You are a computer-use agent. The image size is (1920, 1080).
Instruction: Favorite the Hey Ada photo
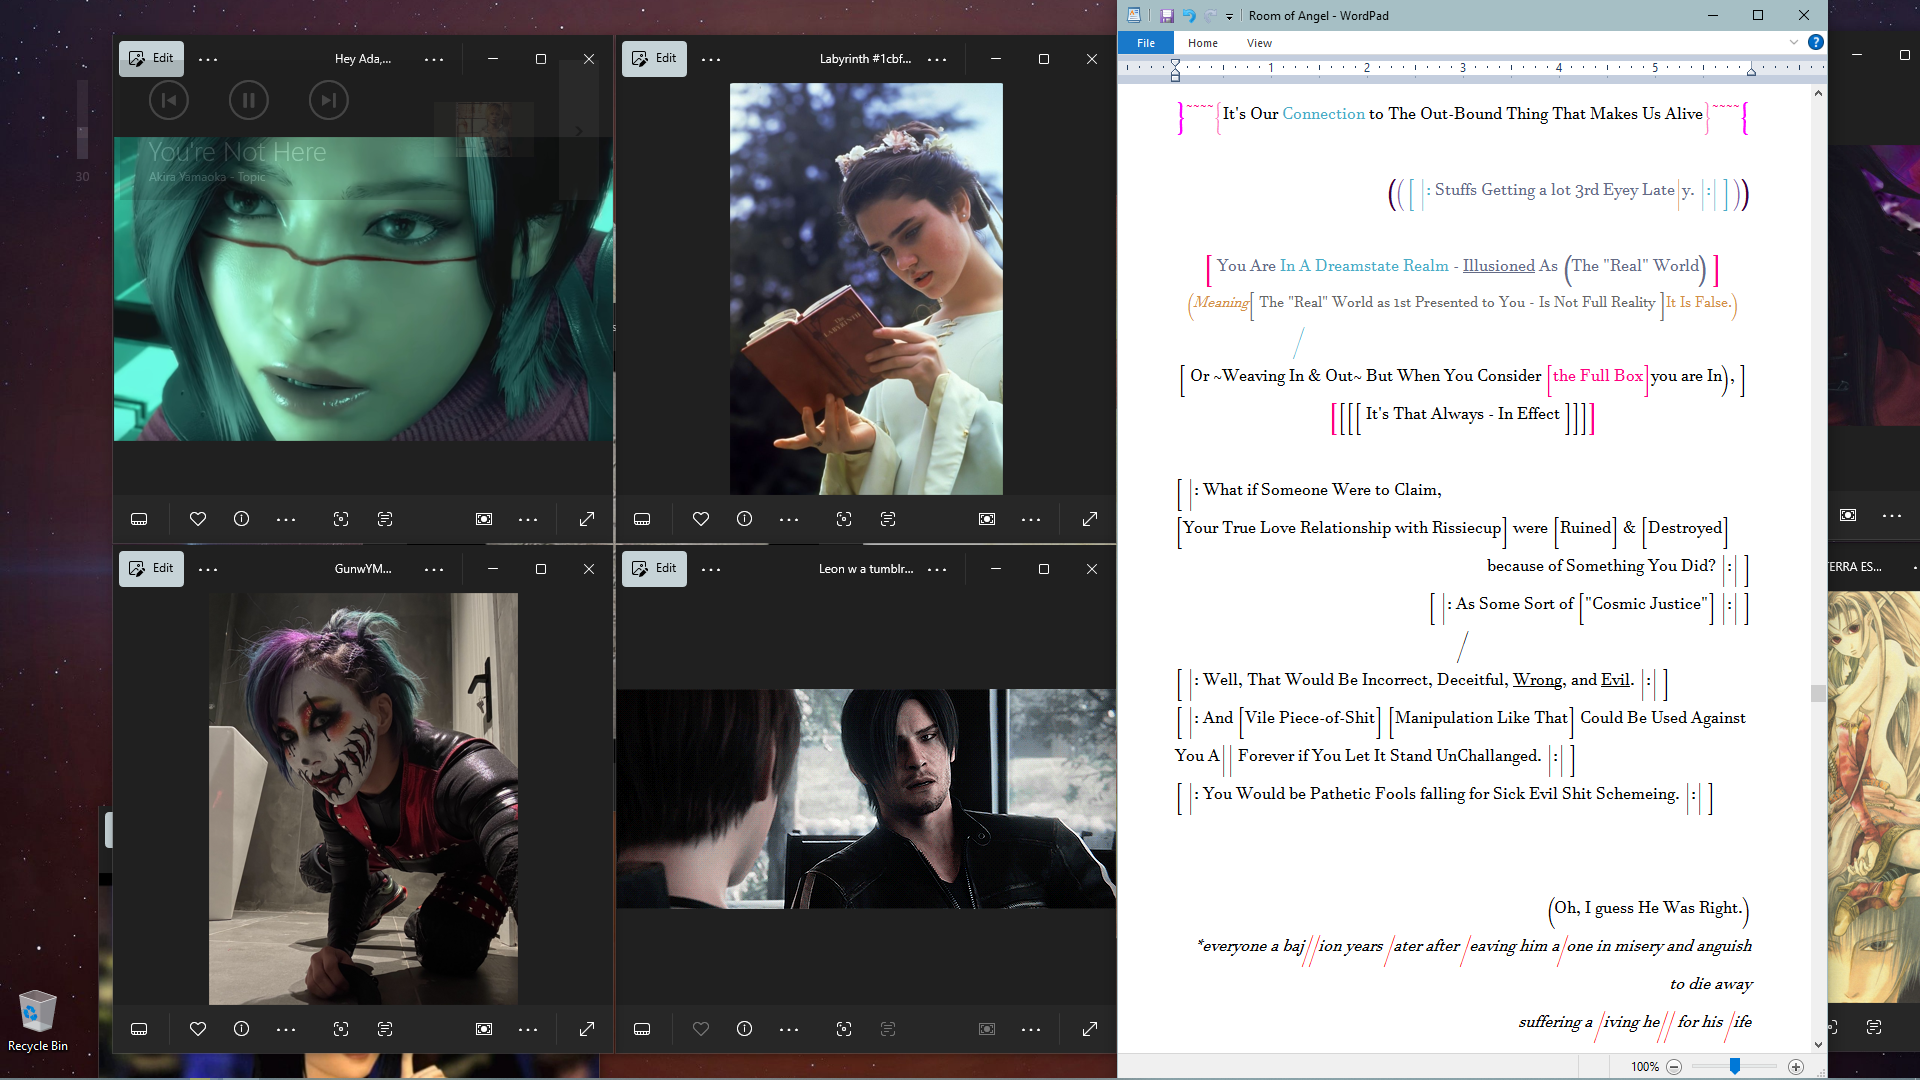click(x=198, y=519)
